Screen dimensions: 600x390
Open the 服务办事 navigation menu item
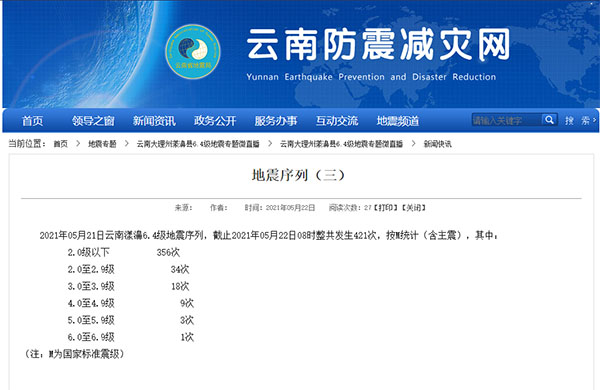276,121
